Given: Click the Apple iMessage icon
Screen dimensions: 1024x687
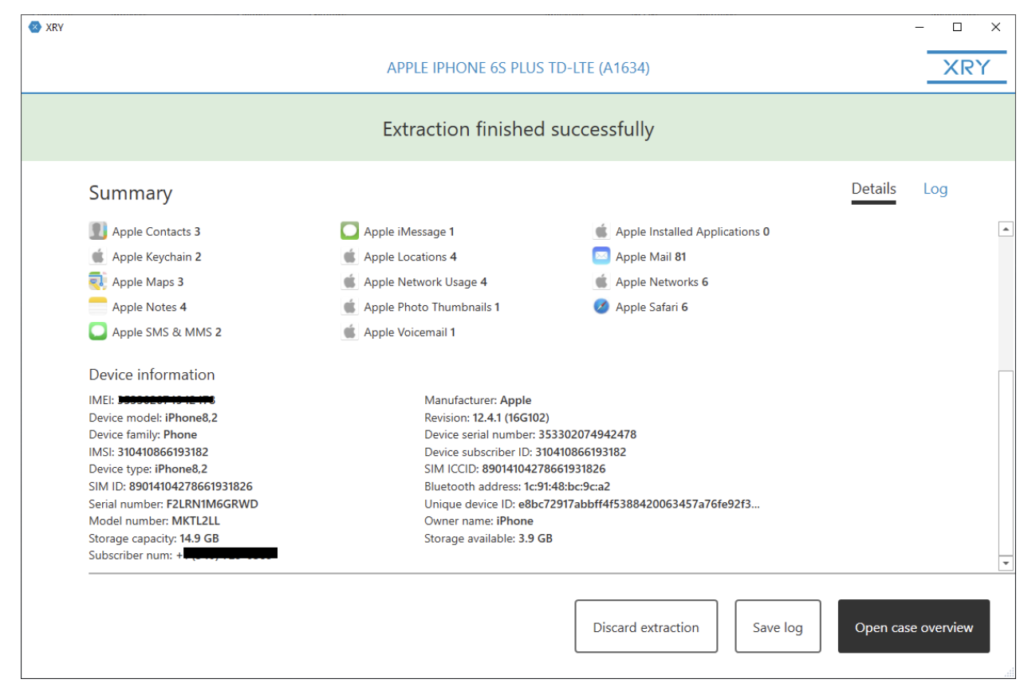Looking at the screenshot, I should [350, 231].
